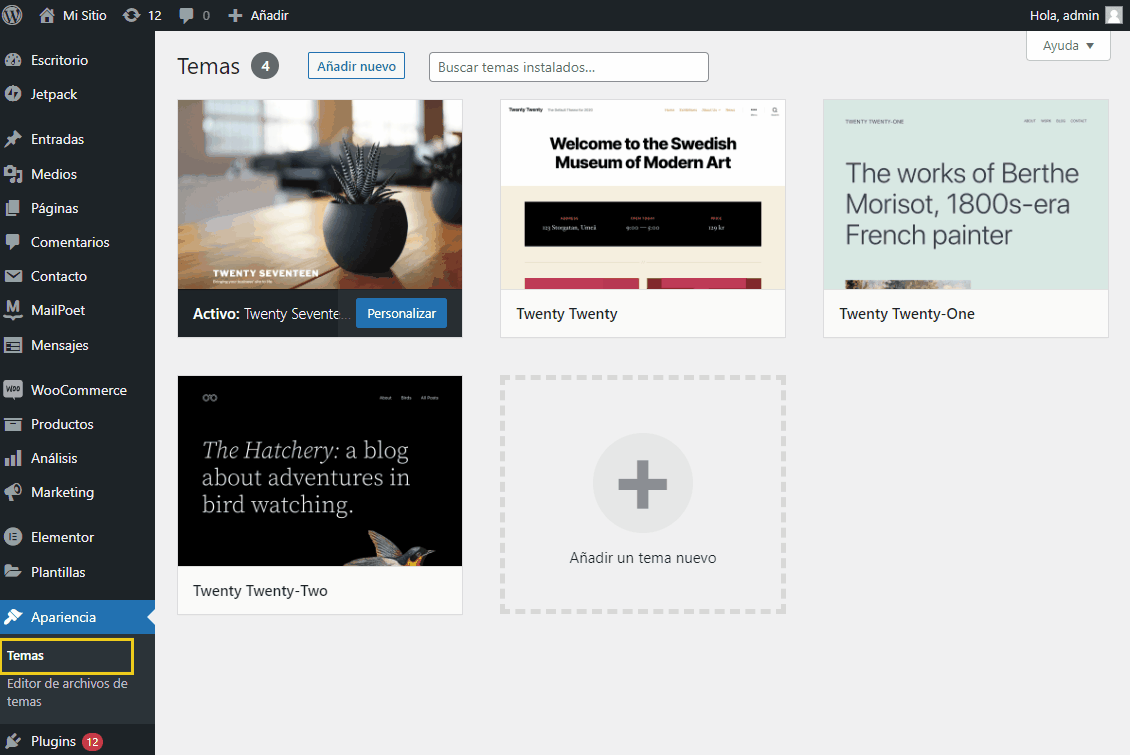Viewport: 1130px width, 755px height.
Task: Click the Twenty Twenty-Two theme name
Action: [x=260, y=591]
